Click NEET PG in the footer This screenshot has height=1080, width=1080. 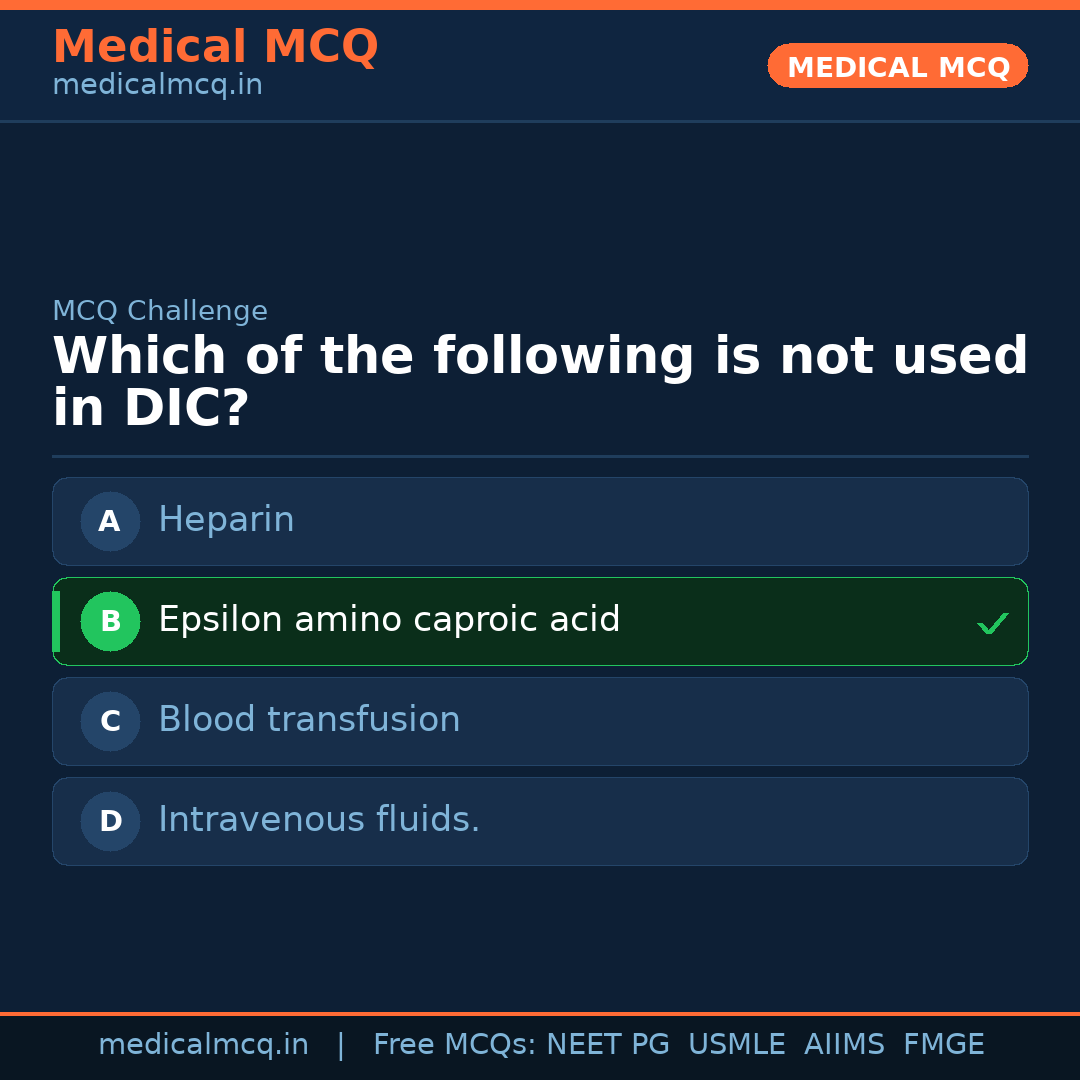pos(608,1045)
